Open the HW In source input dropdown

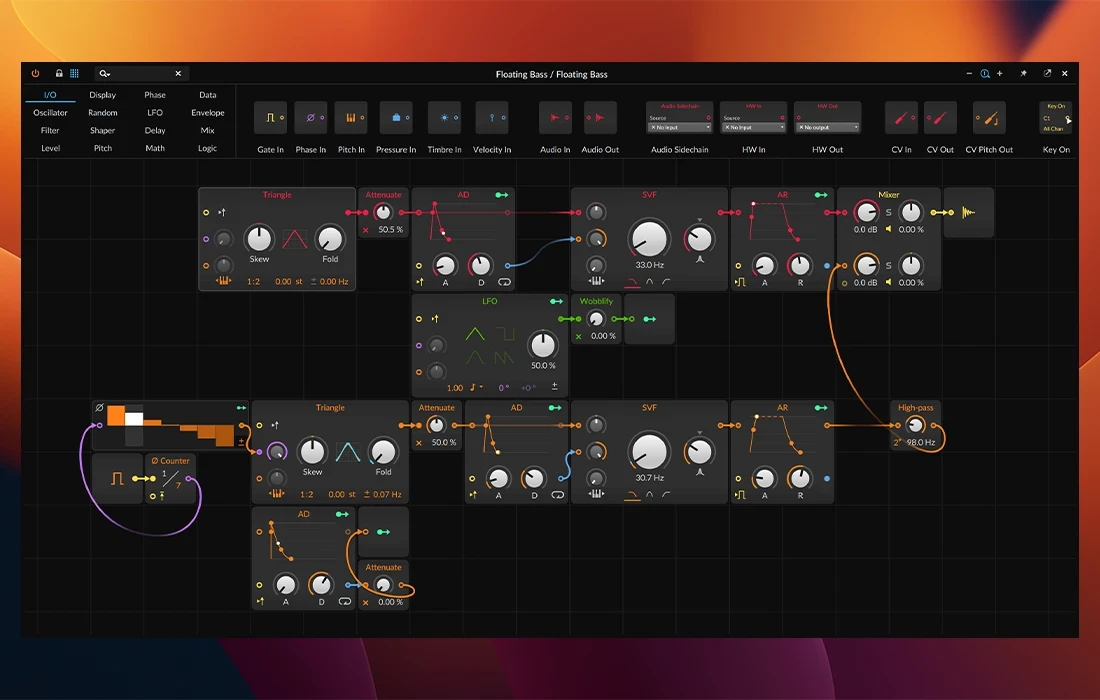[x=753, y=127]
